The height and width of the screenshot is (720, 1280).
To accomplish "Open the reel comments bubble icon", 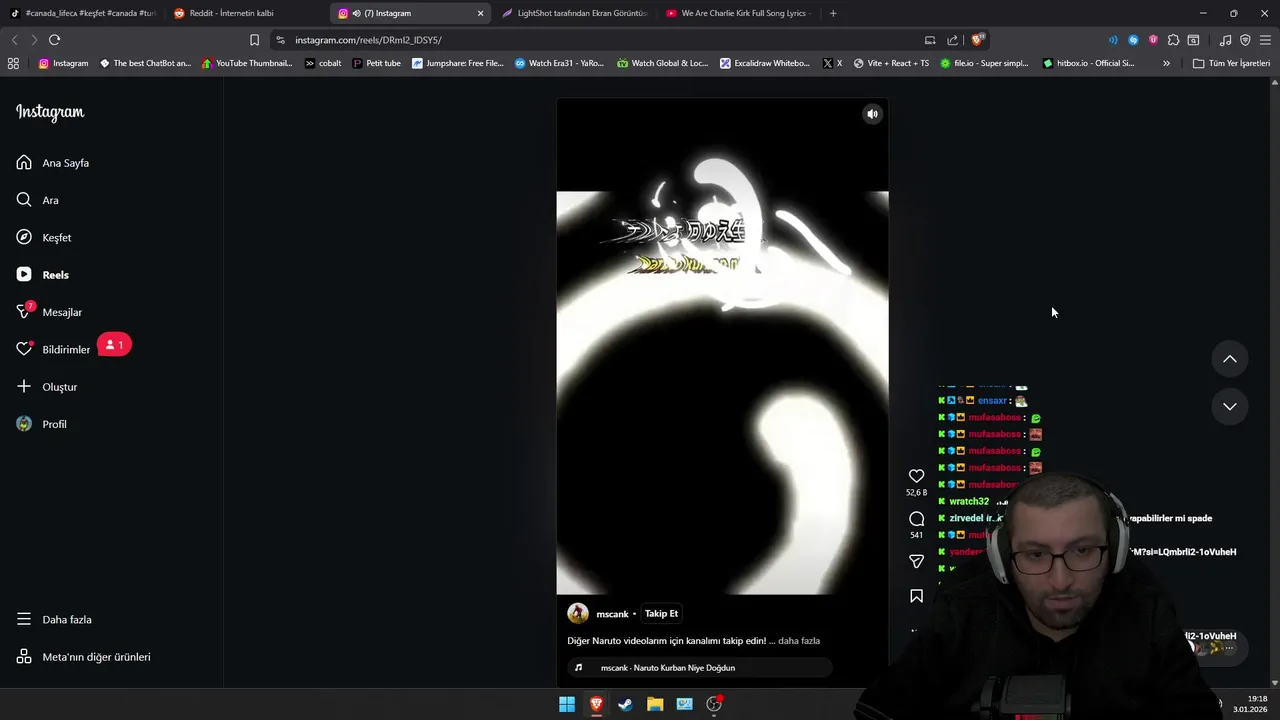I will [x=916, y=519].
